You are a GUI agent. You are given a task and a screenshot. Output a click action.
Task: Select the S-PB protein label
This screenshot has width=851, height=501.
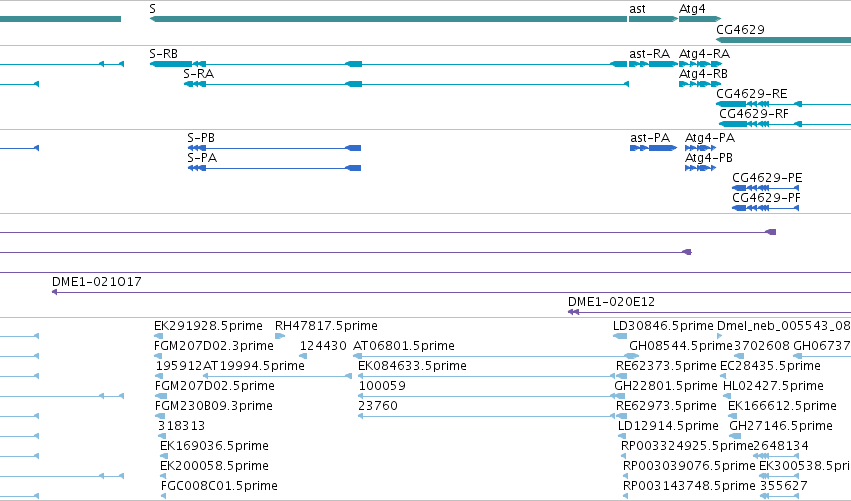(201, 138)
